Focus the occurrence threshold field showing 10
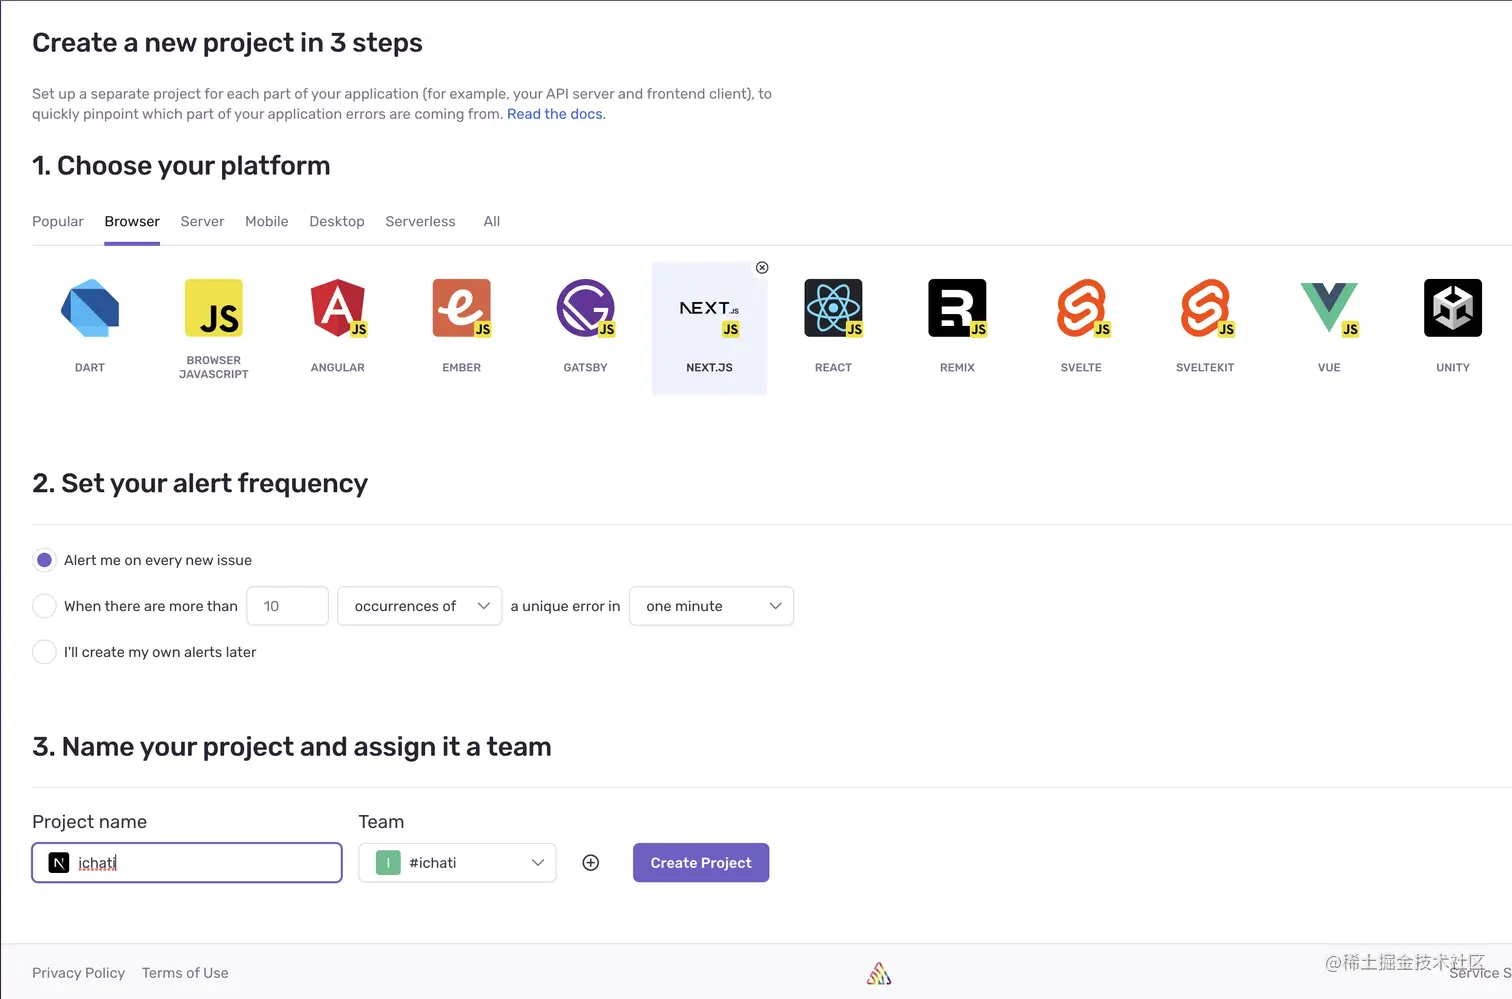 pos(288,606)
